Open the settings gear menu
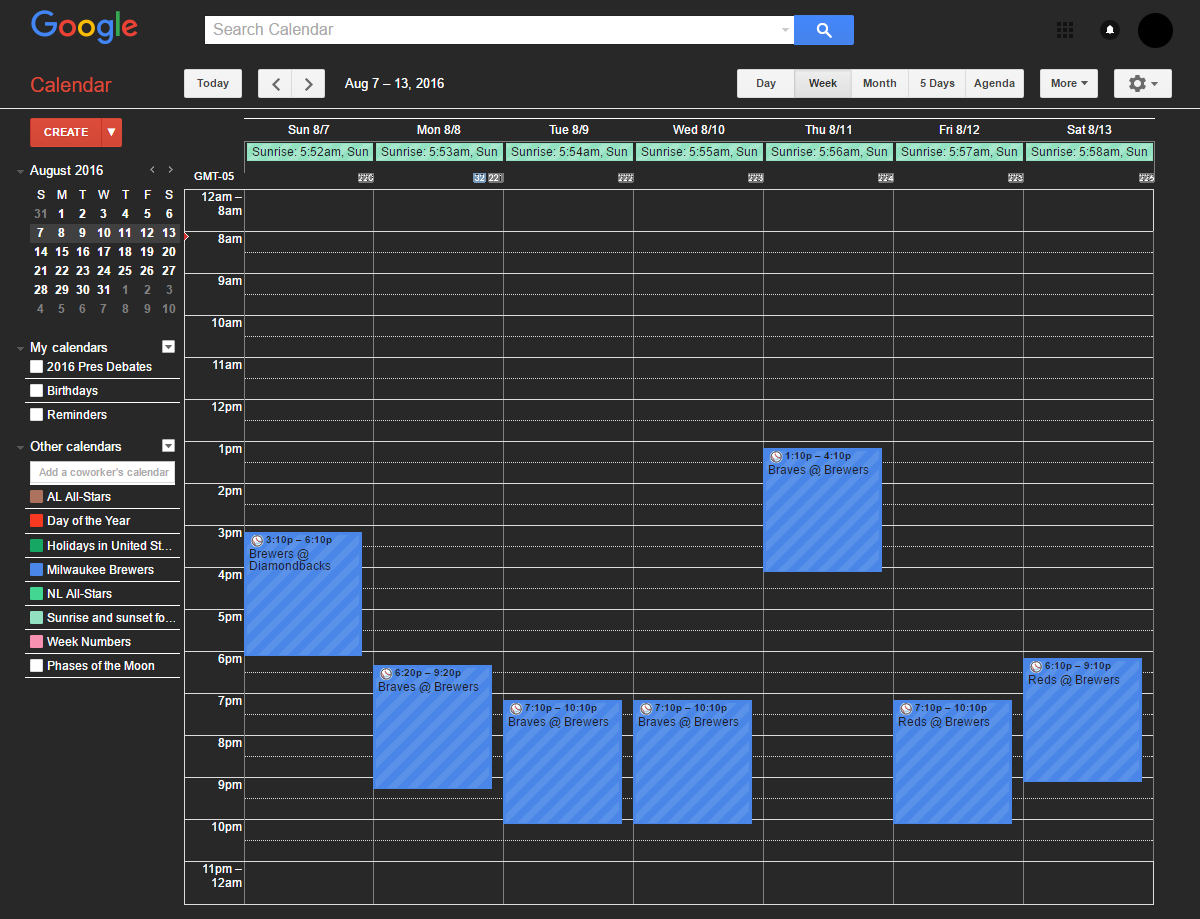 tap(1142, 83)
